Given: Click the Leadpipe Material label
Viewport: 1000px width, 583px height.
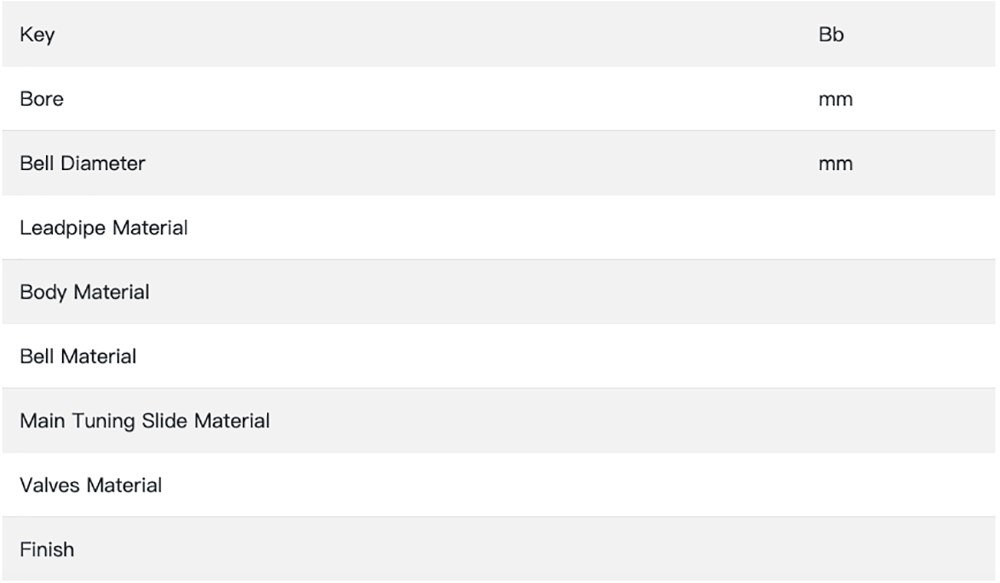Looking at the screenshot, I should (x=104, y=228).
